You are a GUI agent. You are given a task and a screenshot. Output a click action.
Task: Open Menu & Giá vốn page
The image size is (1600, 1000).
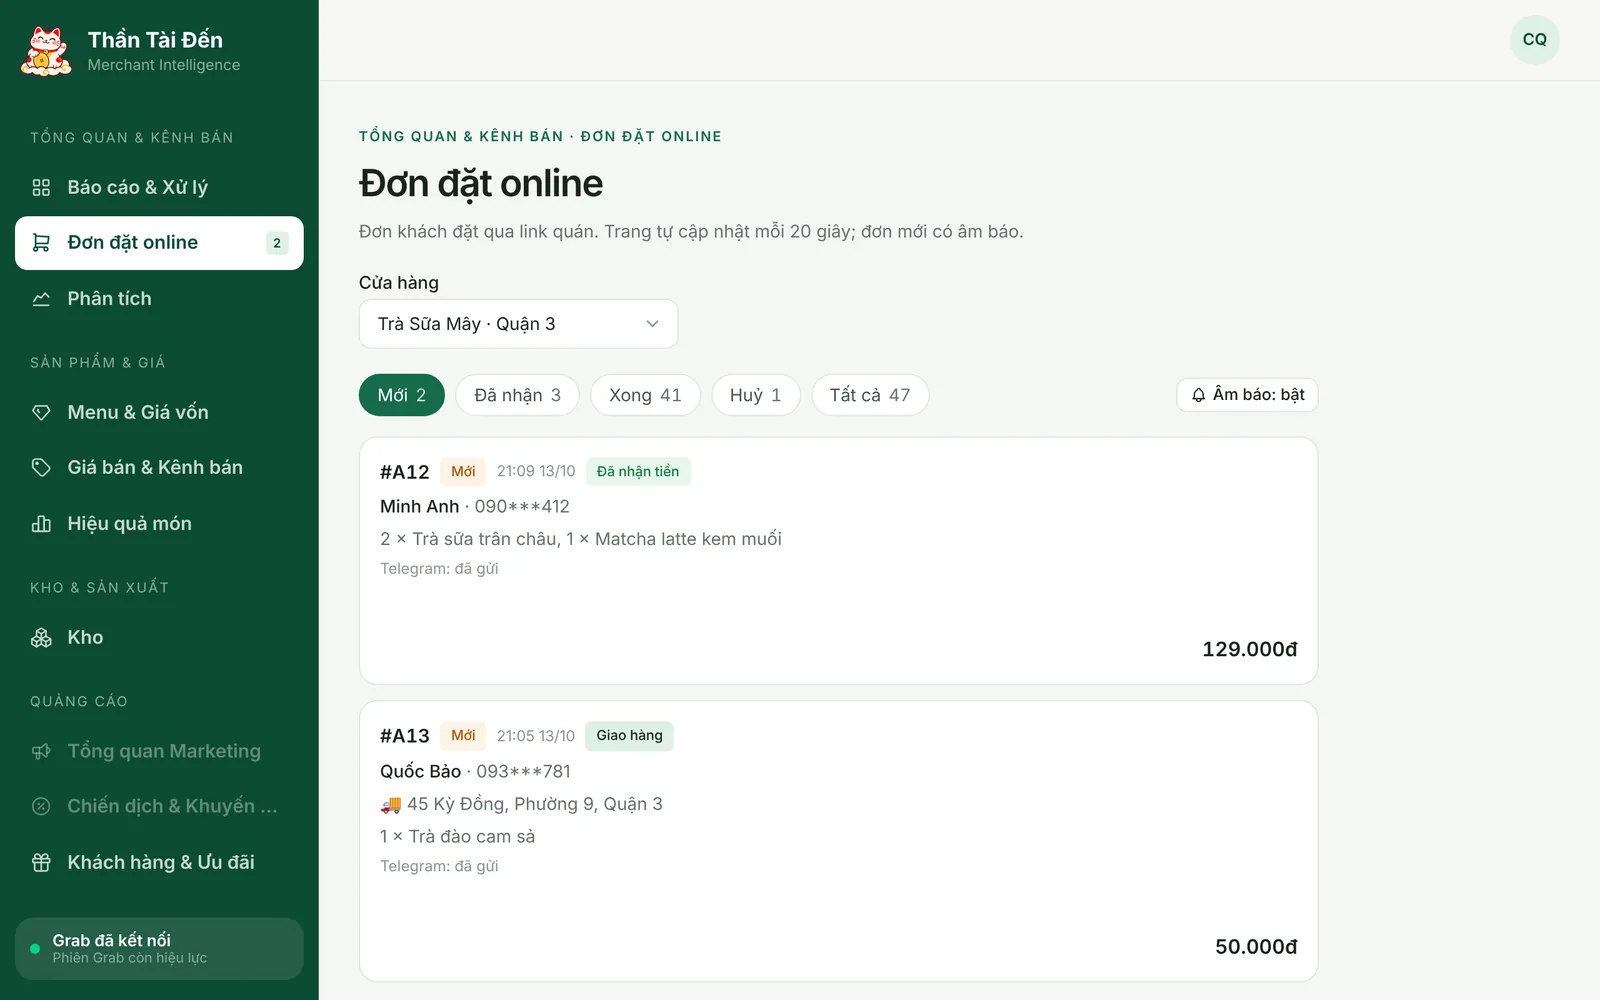point(159,412)
